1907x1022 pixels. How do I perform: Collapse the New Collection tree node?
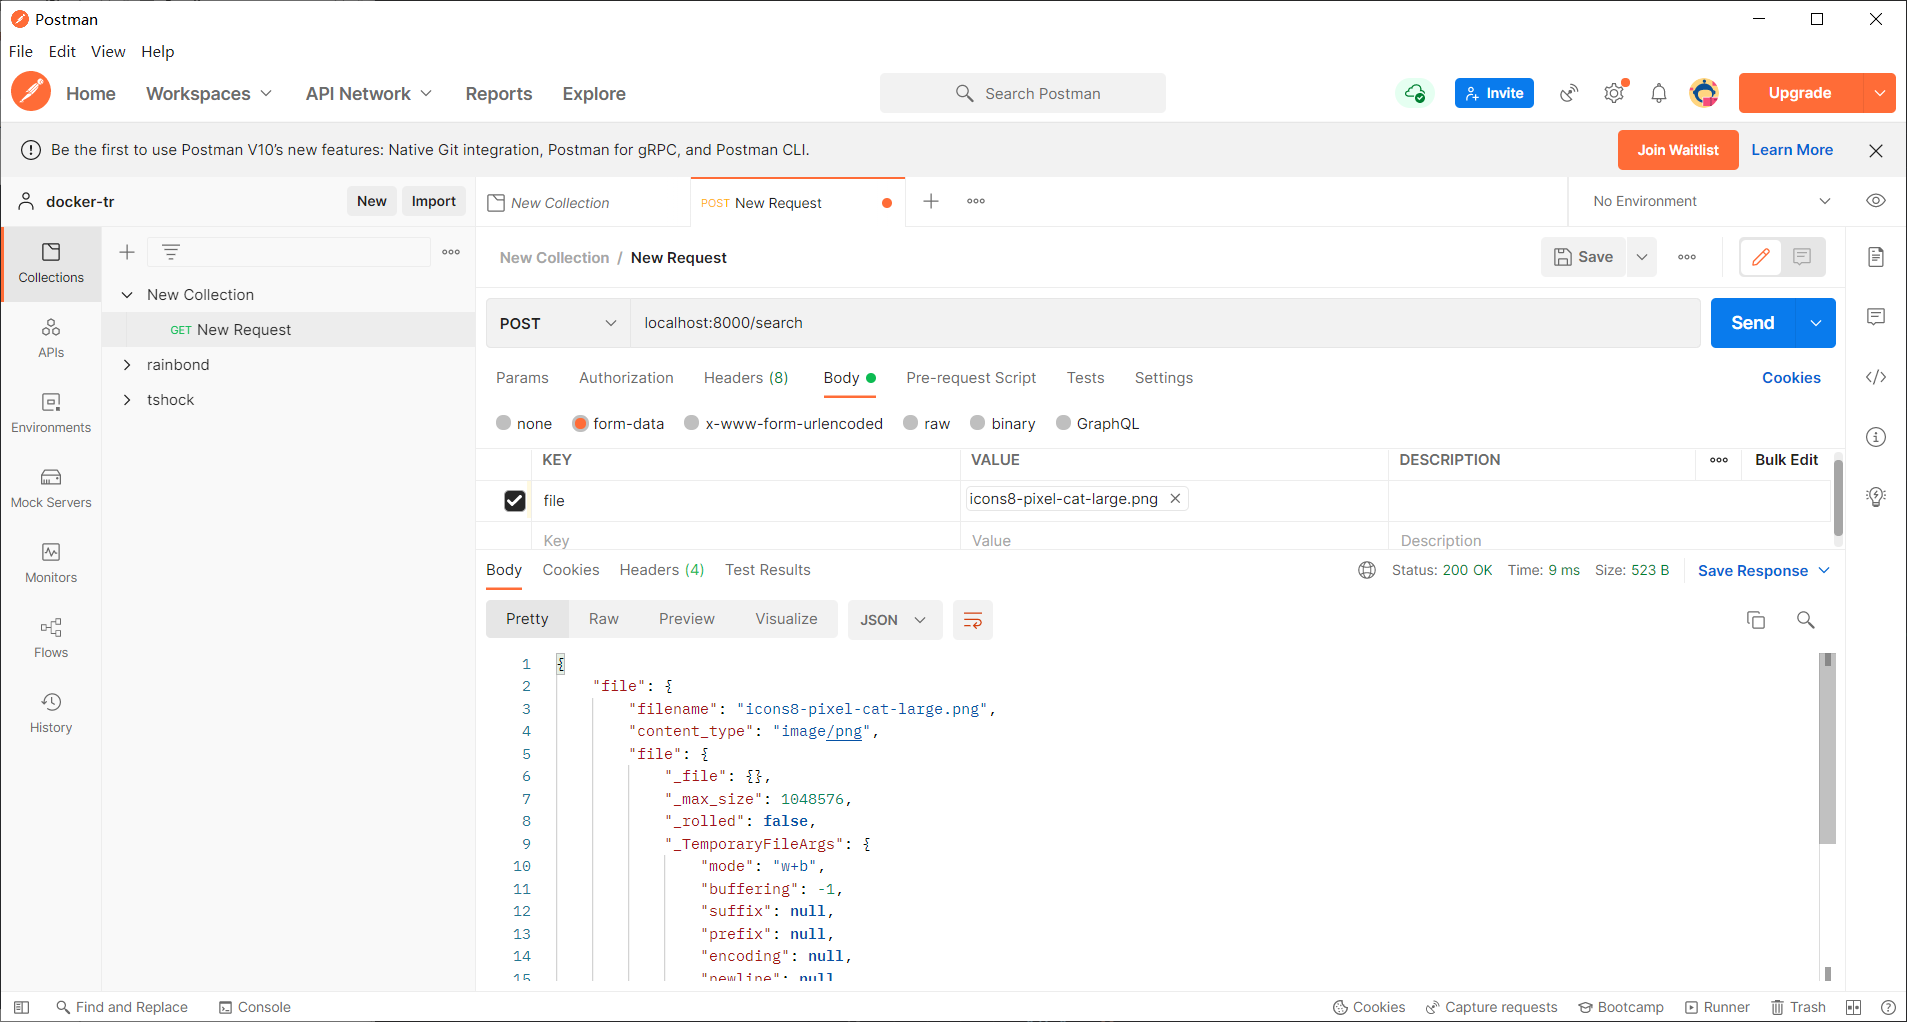[127, 295]
